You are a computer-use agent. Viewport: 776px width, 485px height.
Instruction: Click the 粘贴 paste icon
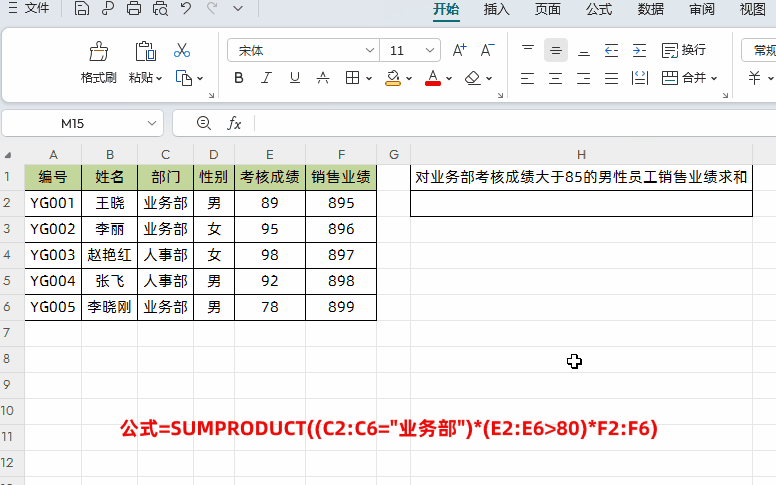[x=146, y=51]
